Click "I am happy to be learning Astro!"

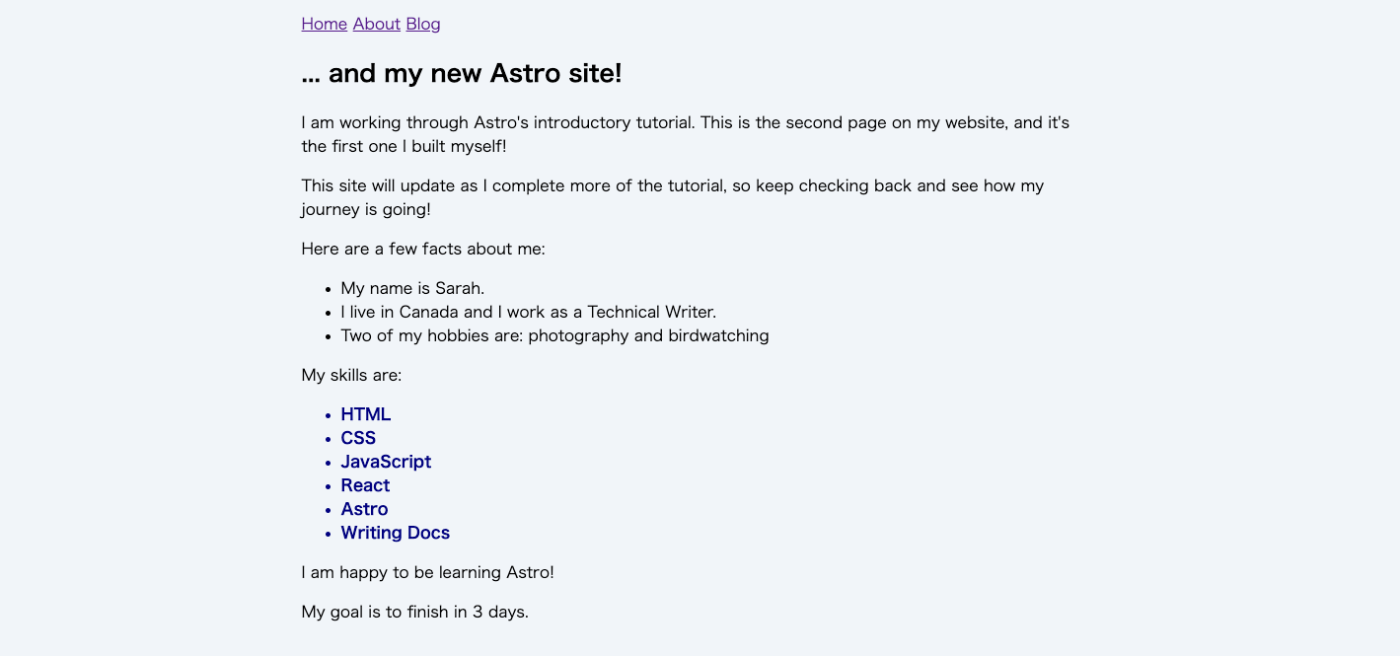(427, 572)
